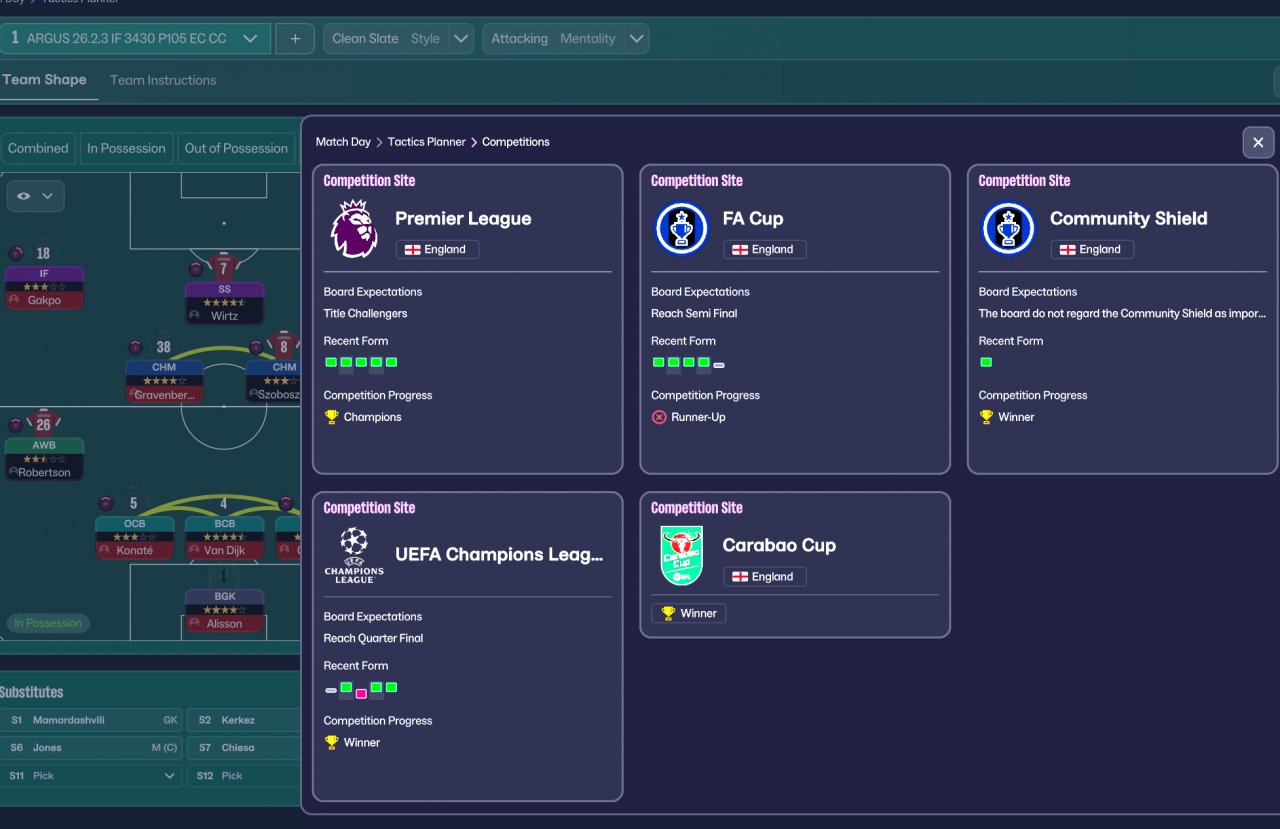Viewport: 1280px width, 829px height.
Task: Add a new tactic with plus button
Action: (295, 39)
